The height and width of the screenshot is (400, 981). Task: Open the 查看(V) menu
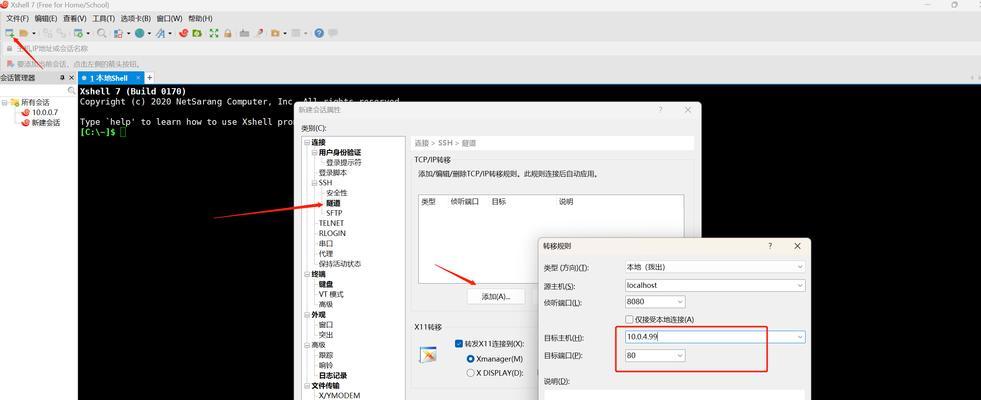coord(74,19)
